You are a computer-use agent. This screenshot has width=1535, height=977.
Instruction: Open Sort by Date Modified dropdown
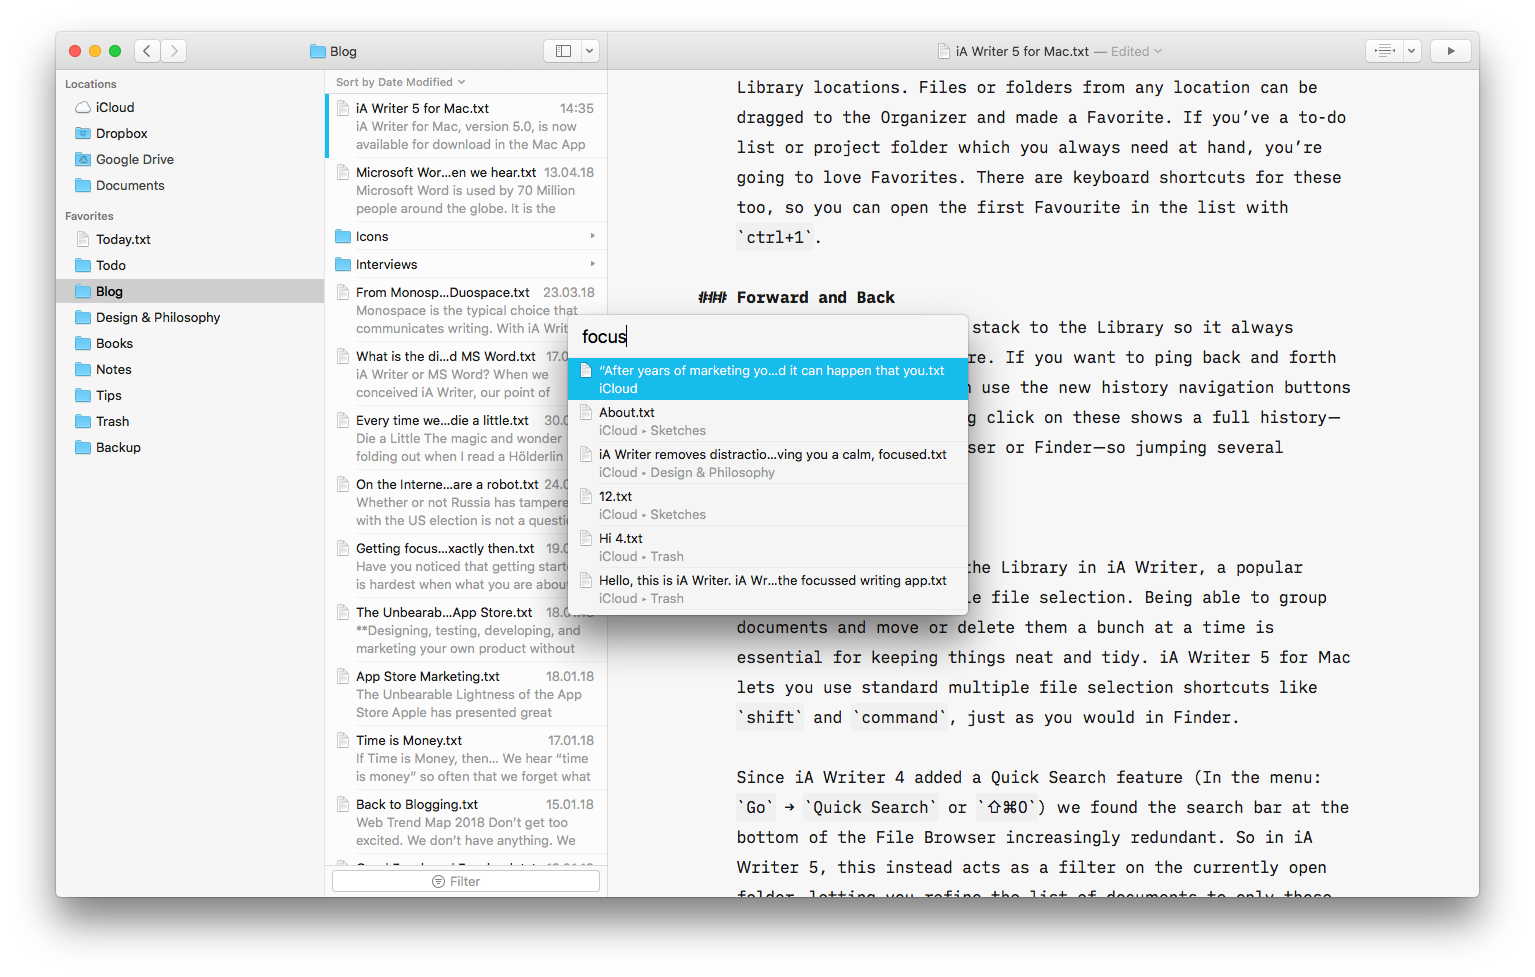pos(400,82)
